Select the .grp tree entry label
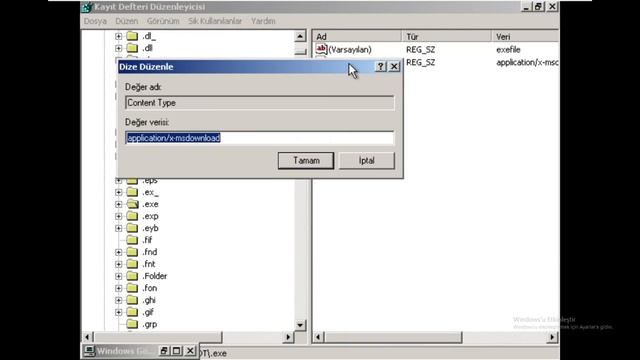 pos(149,324)
